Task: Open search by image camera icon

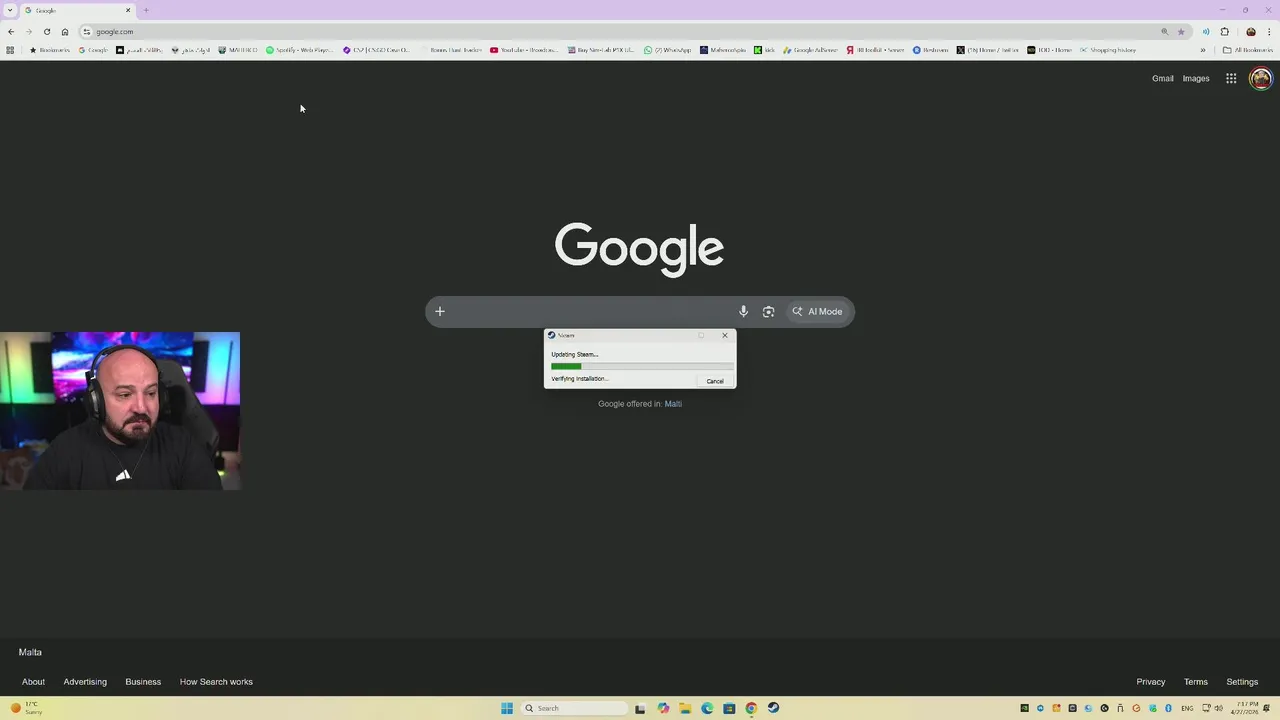Action: 768,312
